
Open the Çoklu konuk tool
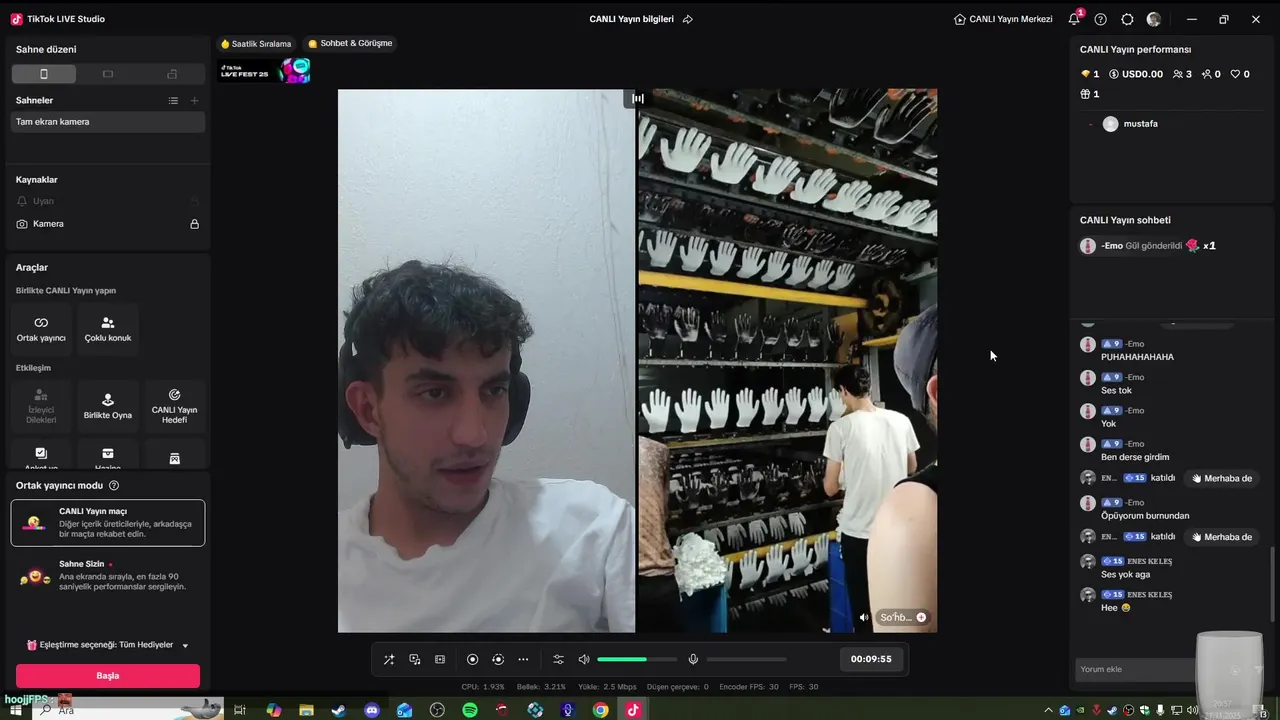(x=108, y=329)
